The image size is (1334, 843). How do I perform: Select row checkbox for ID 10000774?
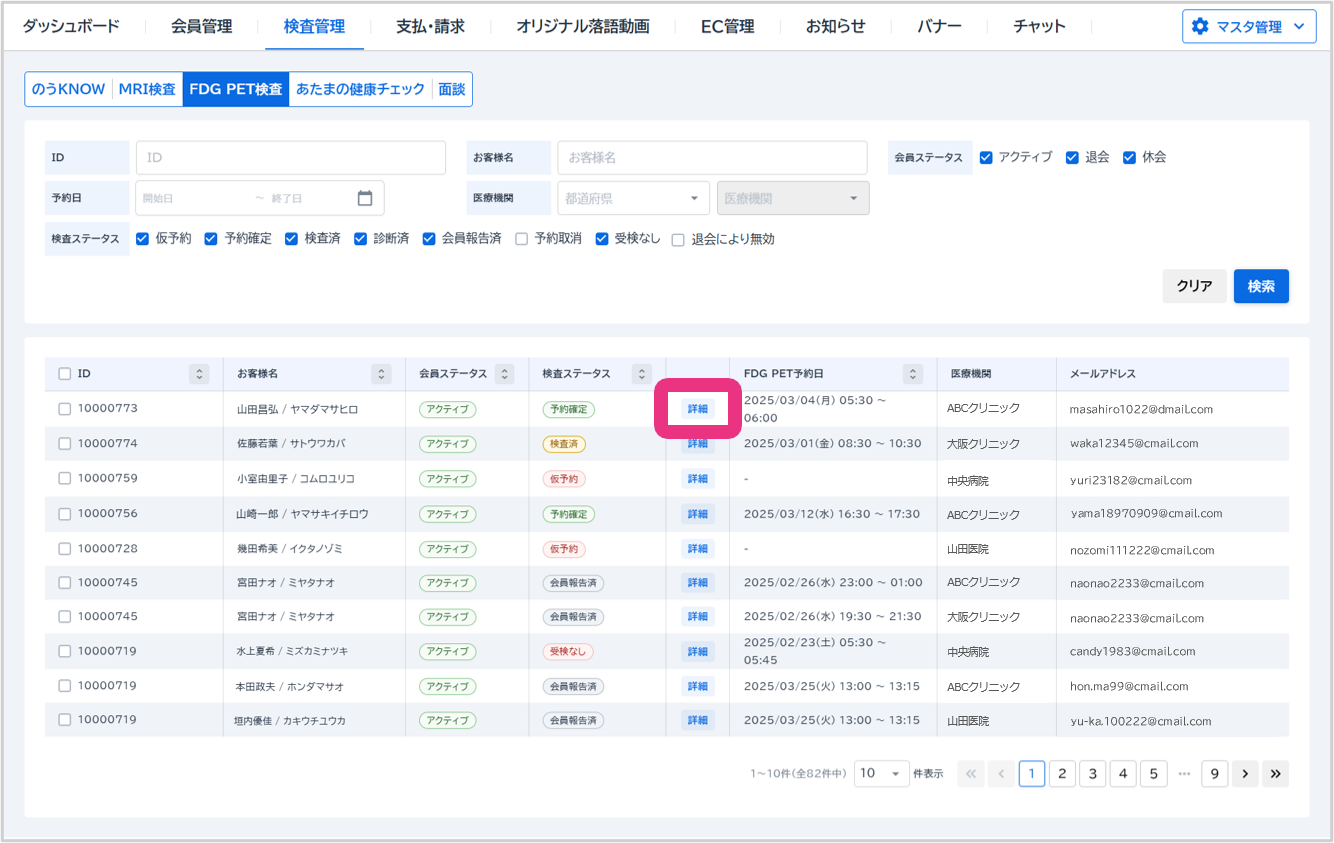(x=65, y=443)
